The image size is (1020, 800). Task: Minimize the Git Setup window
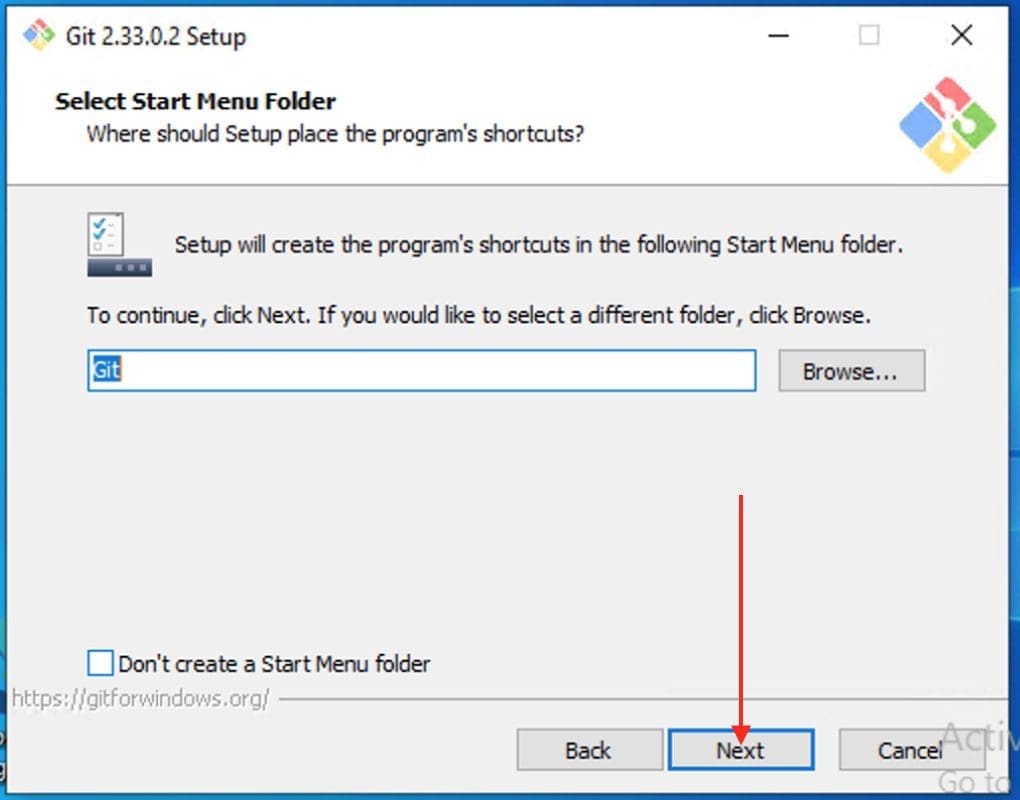778,35
